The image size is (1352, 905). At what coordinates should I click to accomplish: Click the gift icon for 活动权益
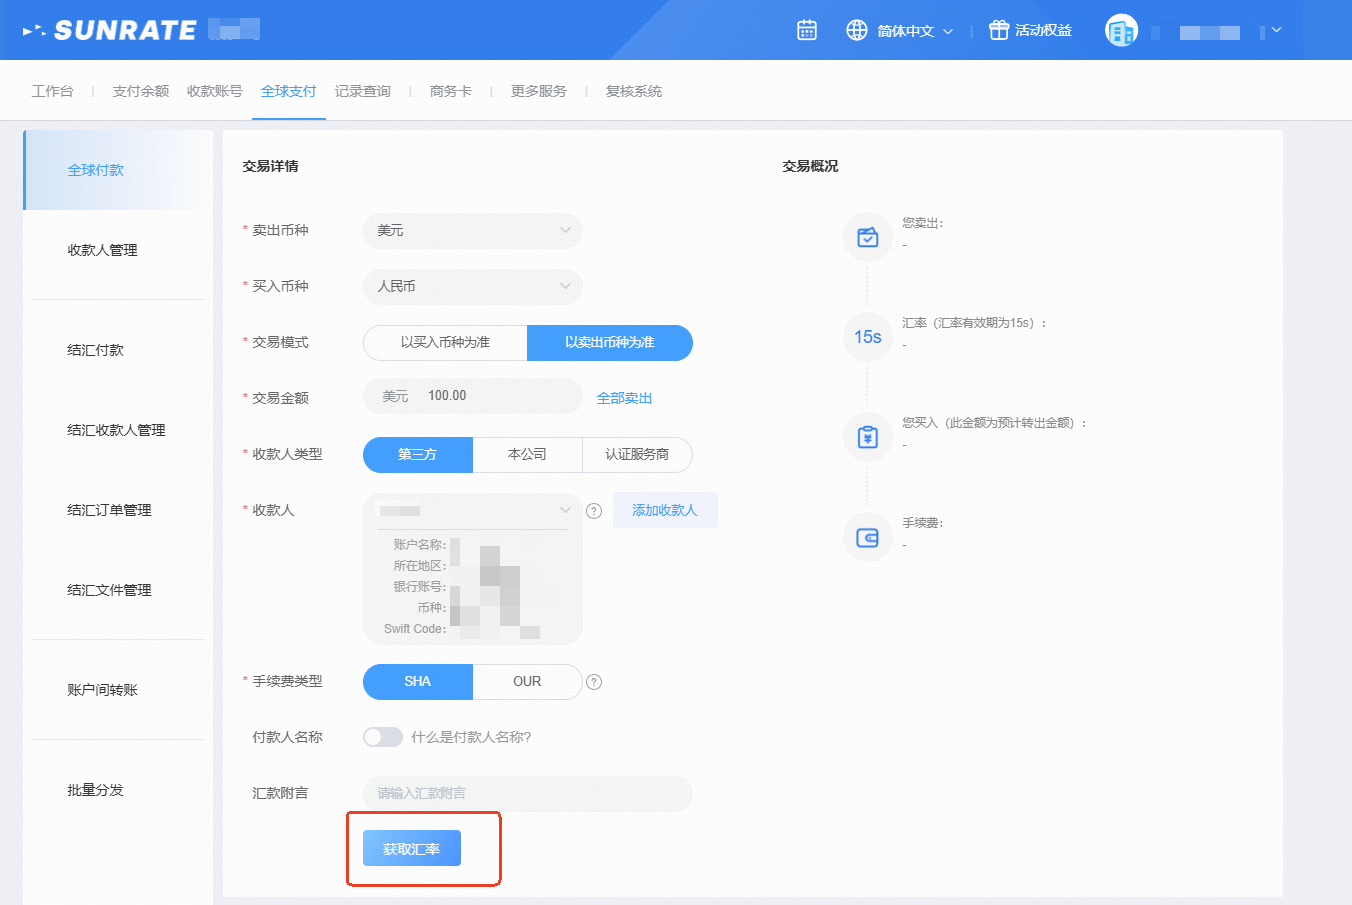pyautogui.click(x=998, y=30)
